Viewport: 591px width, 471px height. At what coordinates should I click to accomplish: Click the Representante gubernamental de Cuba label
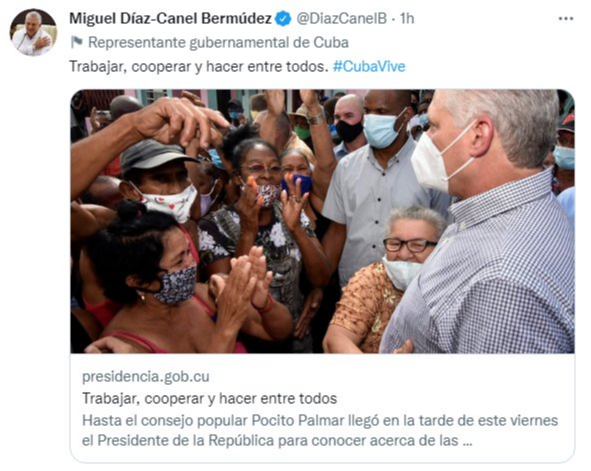click(x=218, y=43)
